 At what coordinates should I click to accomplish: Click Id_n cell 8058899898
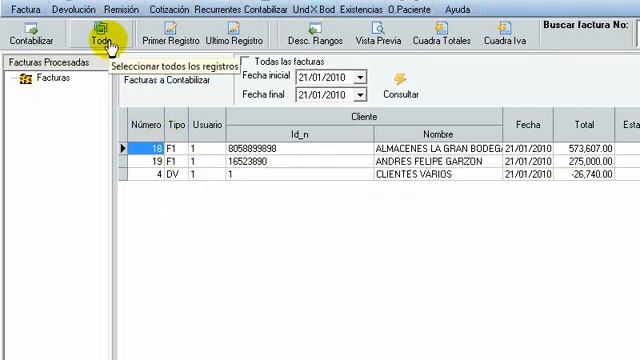pos(300,149)
